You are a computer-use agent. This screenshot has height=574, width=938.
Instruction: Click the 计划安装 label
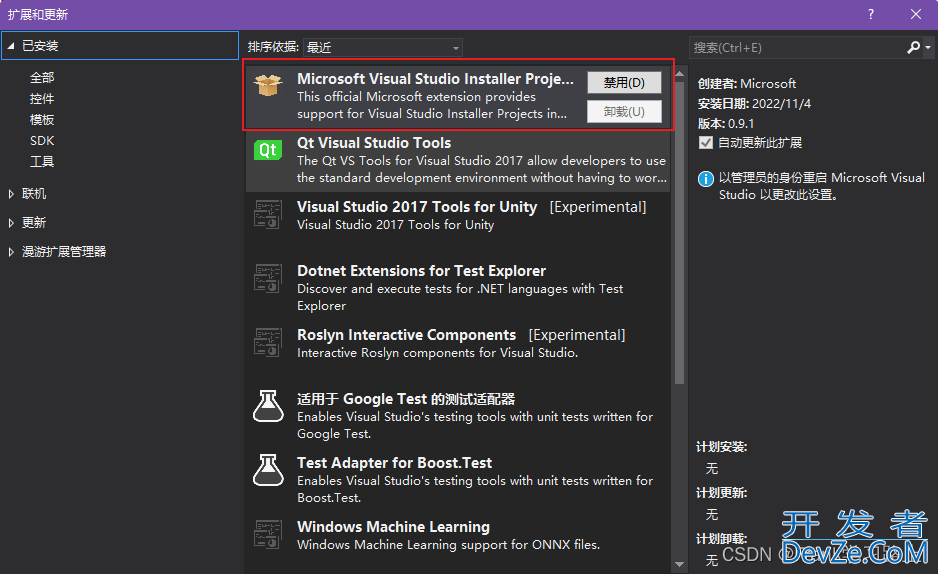tap(721, 447)
